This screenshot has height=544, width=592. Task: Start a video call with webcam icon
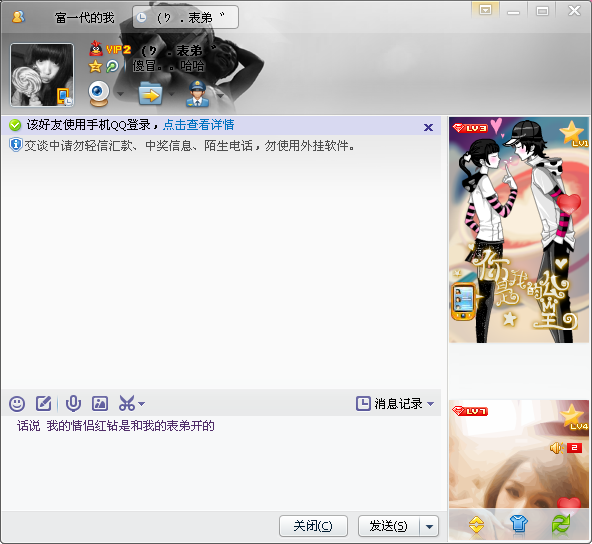[x=99, y=93]
